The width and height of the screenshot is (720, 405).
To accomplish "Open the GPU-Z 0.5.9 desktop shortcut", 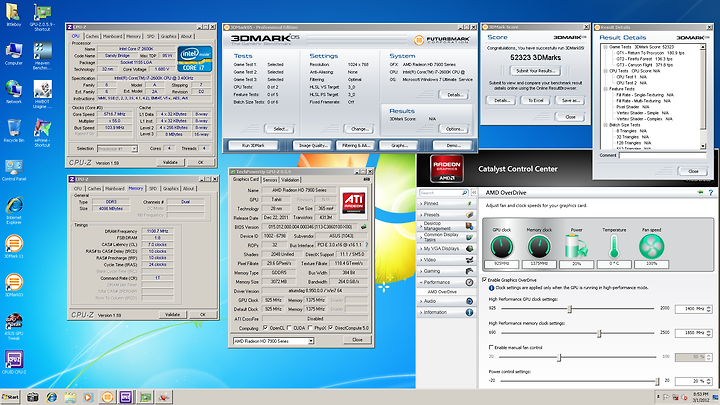I will coord(42,17).
